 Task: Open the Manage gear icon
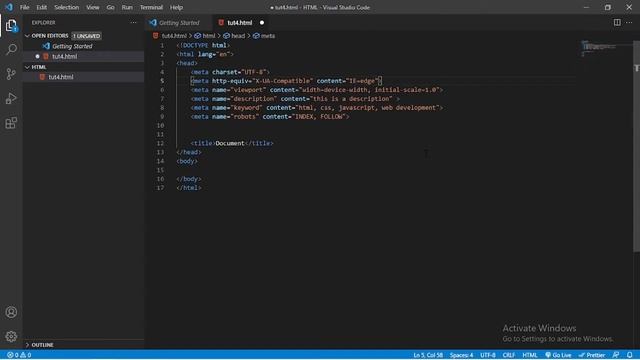(x=11, y=336)
